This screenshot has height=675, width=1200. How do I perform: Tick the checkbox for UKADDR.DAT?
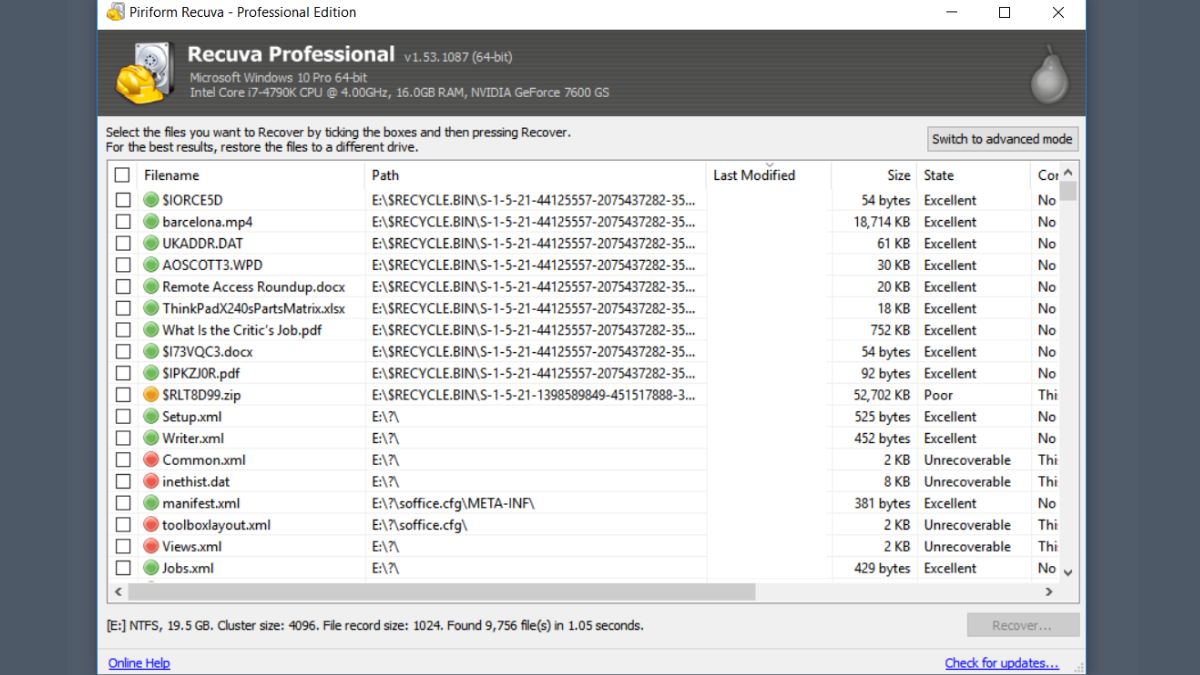(122, 243)
